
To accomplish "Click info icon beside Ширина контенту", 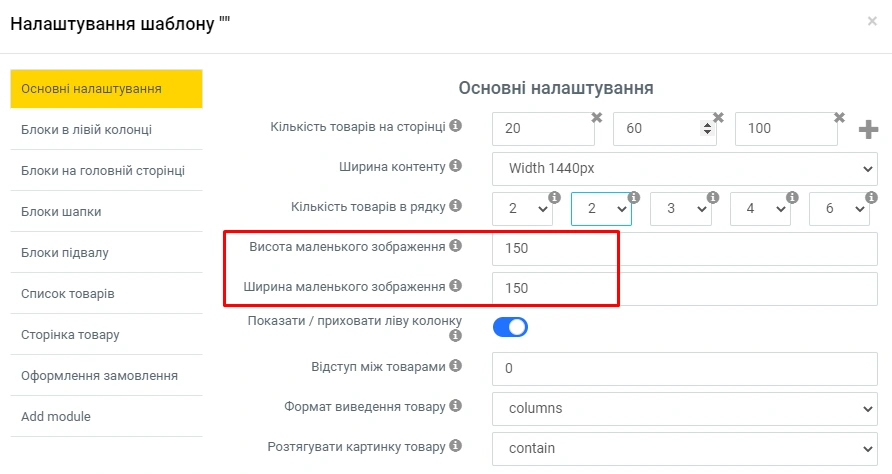I will pos(456,165).
